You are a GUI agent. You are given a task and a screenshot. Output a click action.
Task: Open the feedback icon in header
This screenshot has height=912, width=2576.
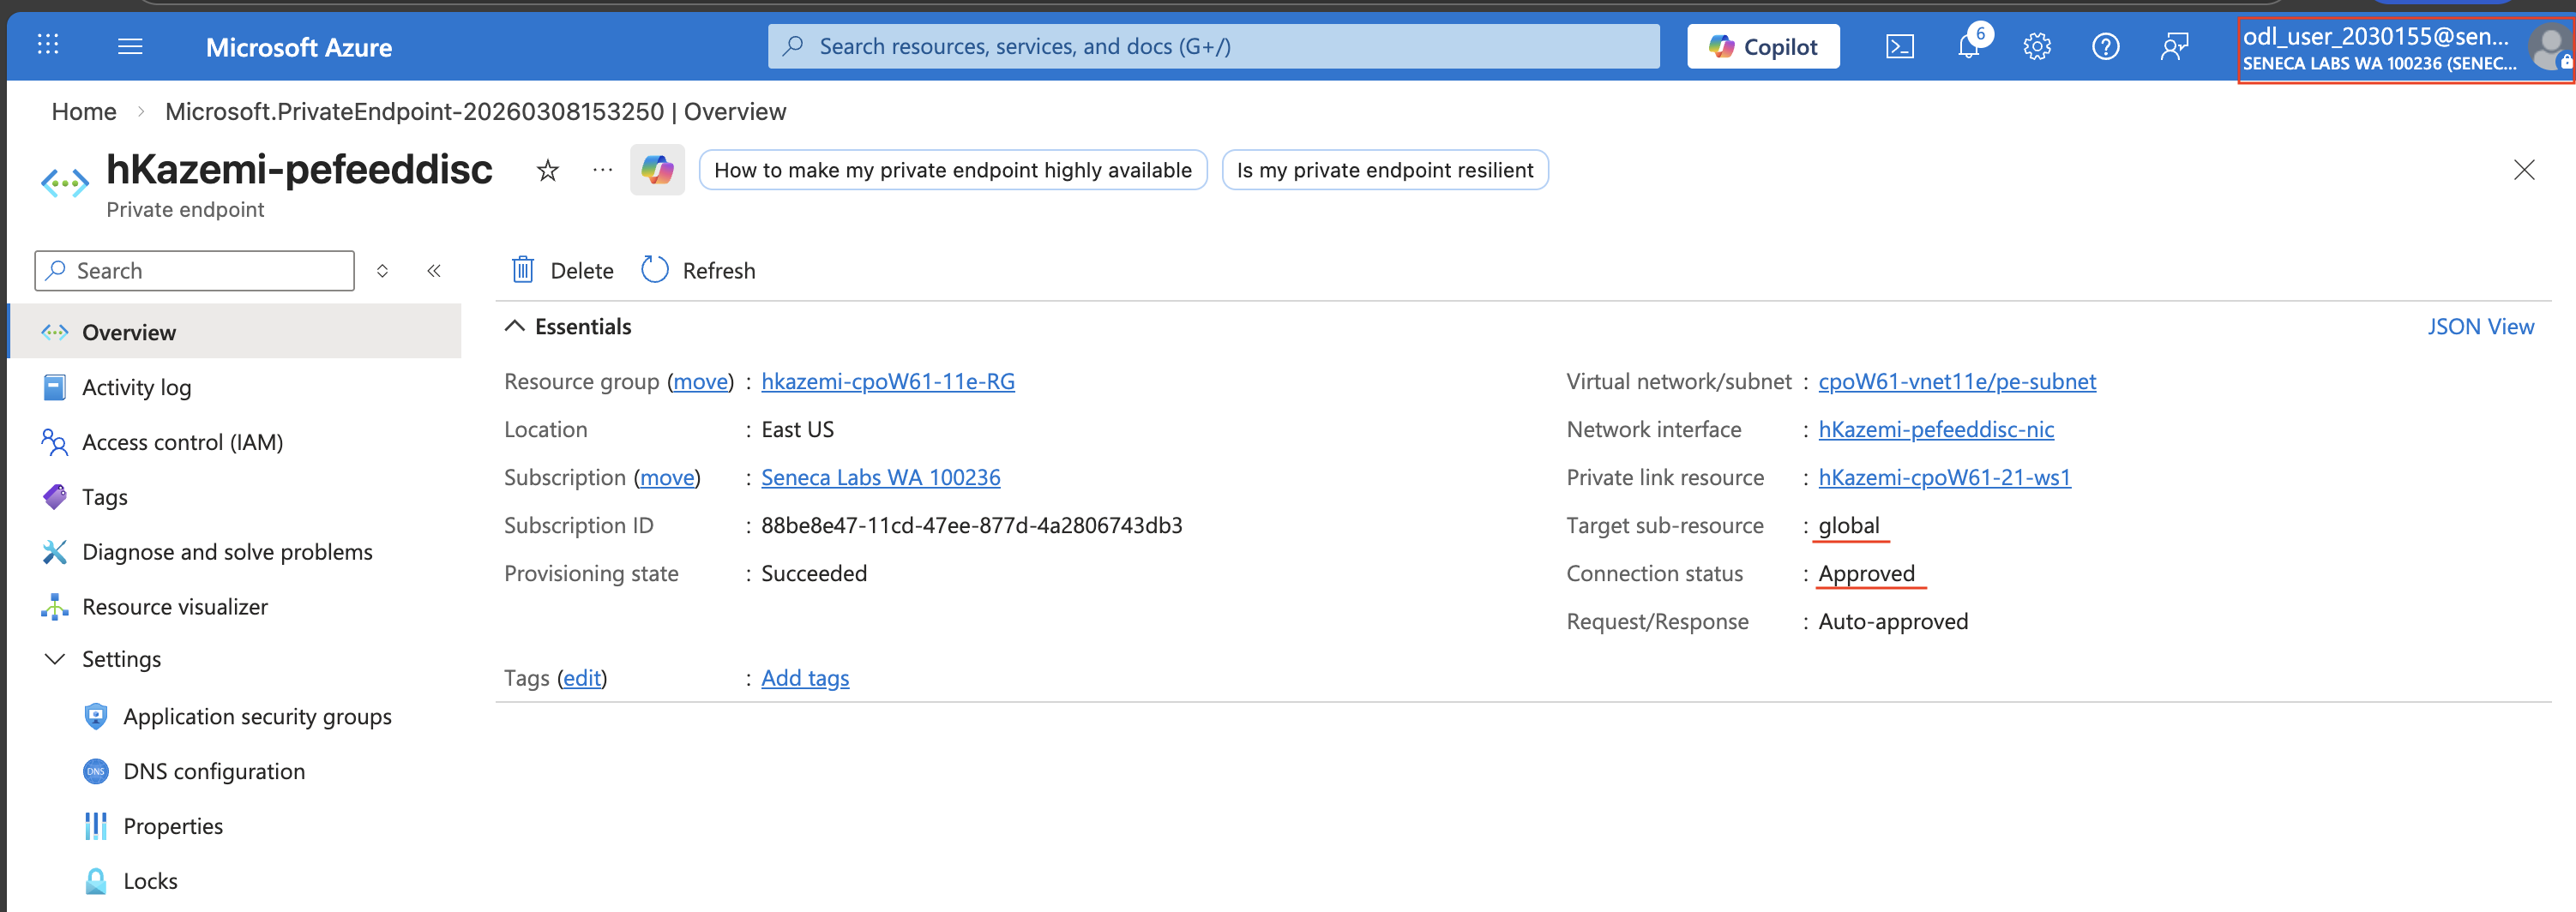click(x=2174, y=47)
